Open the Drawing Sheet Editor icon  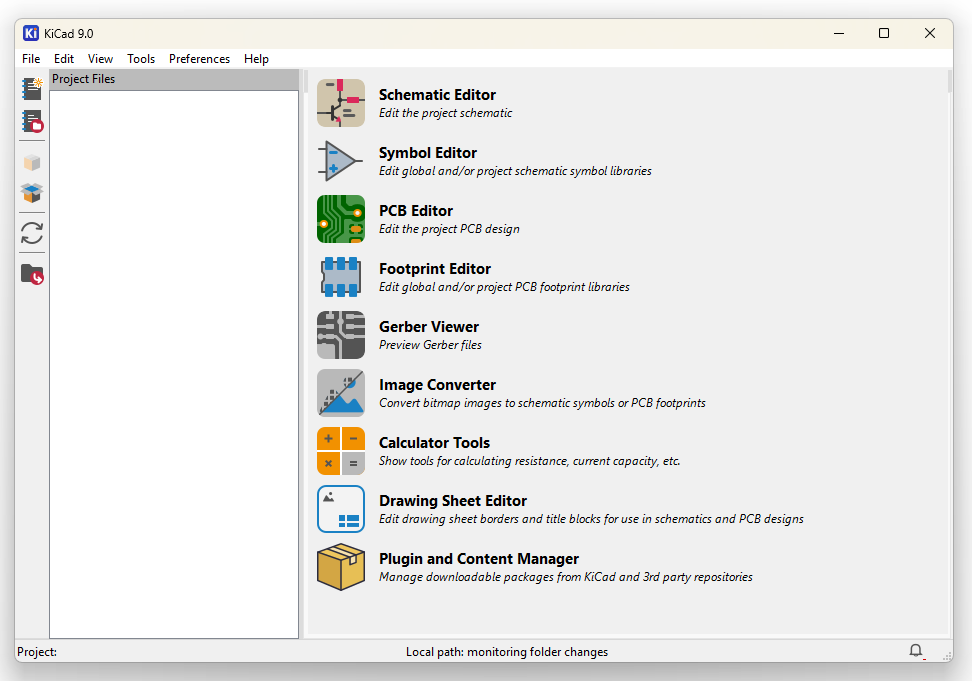click(x=341, y=509)
